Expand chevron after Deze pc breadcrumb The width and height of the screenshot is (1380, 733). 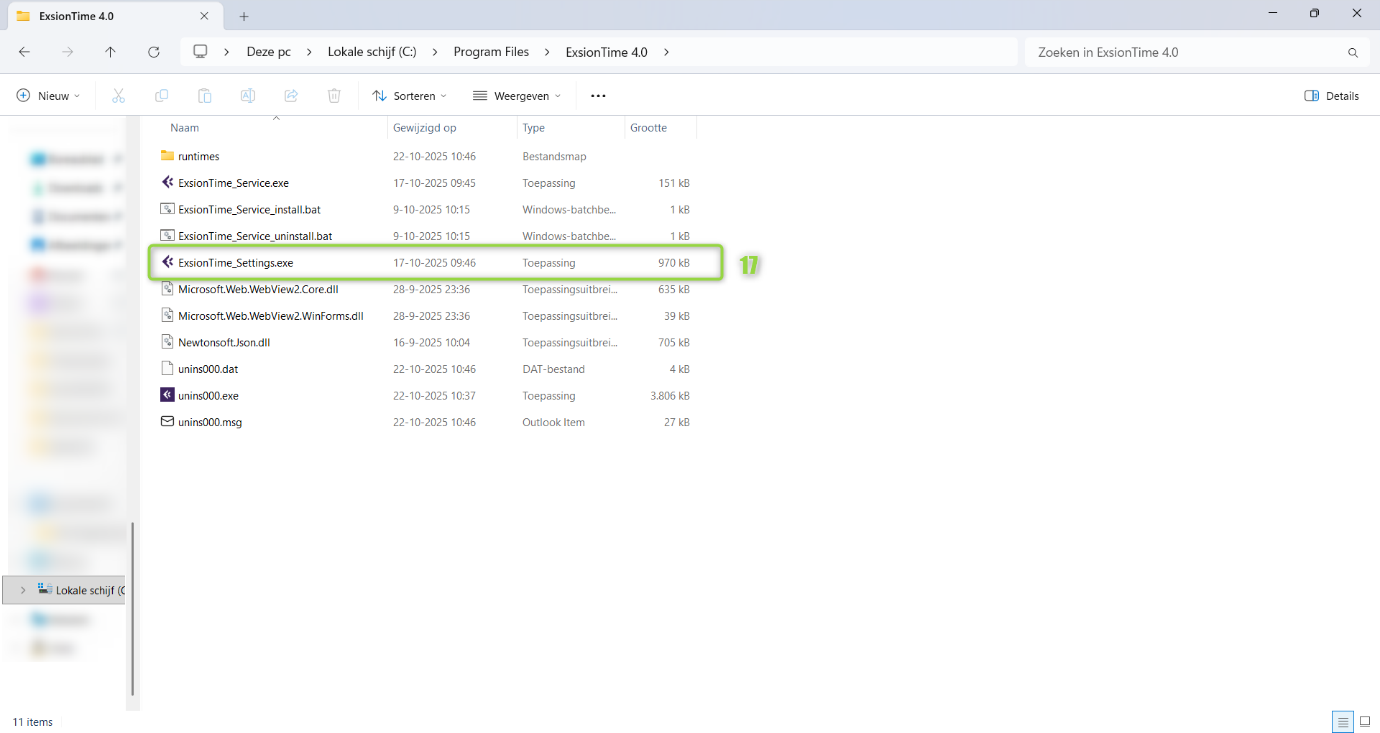click(309, 52)
